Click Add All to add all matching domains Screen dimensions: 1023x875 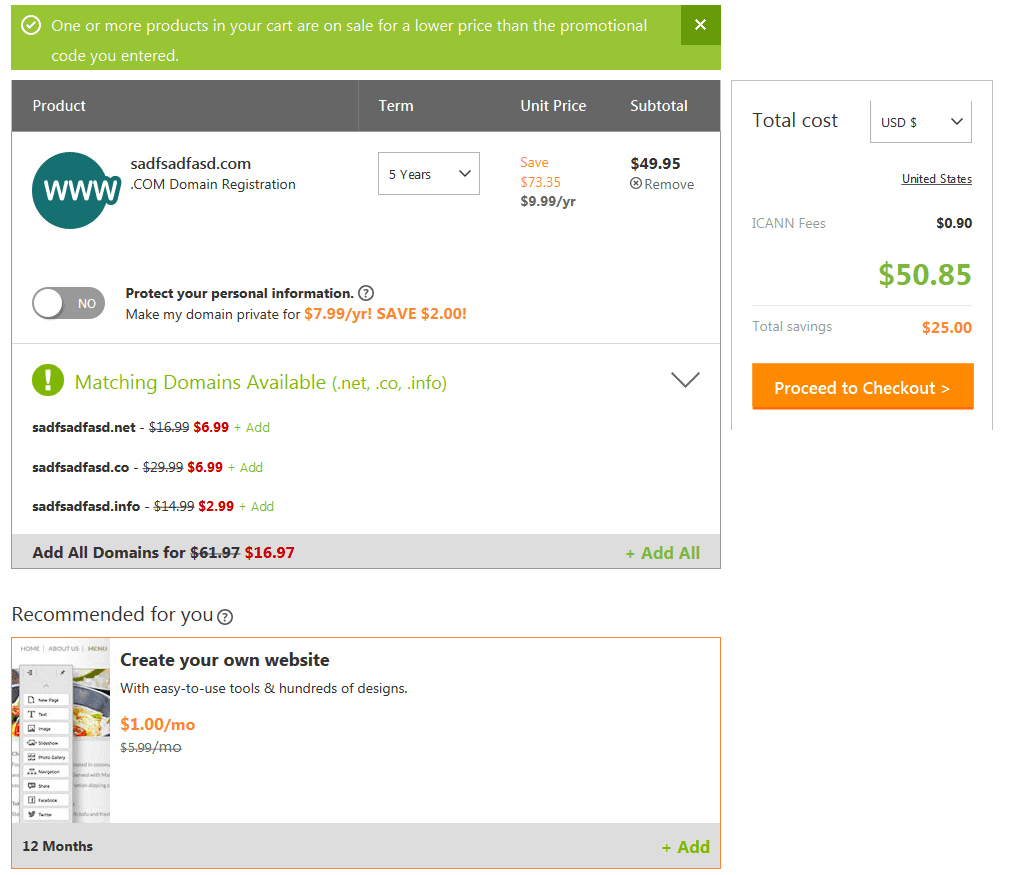pos(662,551)
